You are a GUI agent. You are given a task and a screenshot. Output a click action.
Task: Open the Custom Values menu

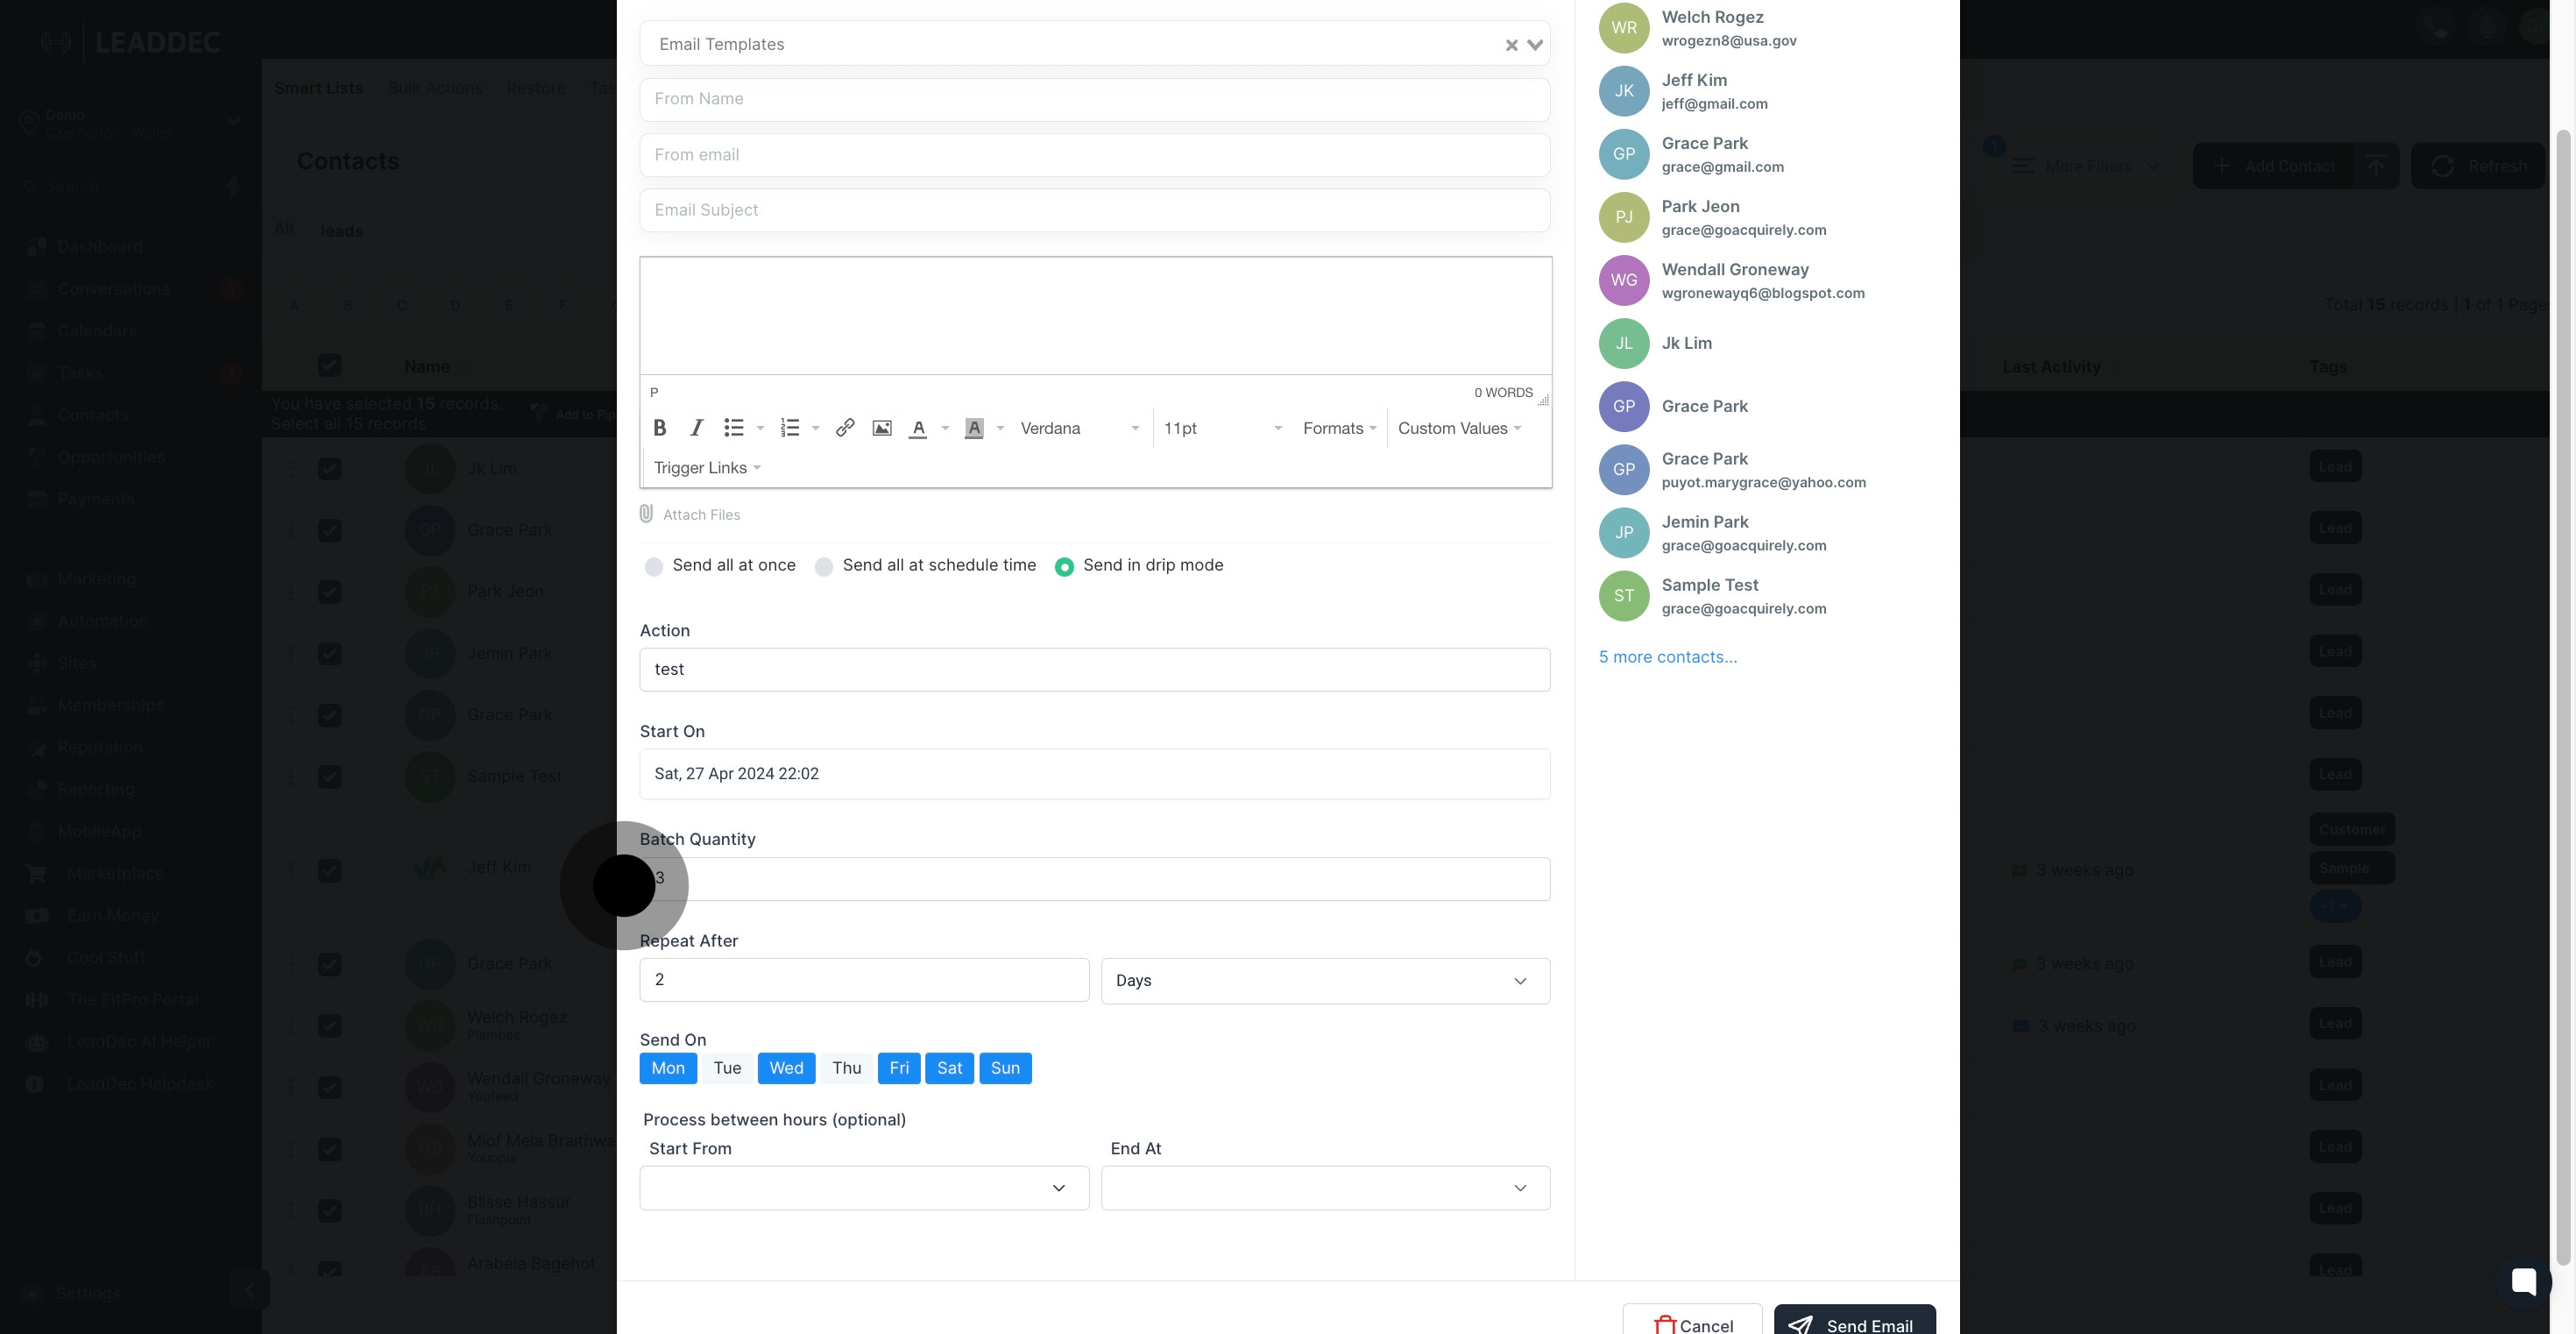tap(1460, 428)
